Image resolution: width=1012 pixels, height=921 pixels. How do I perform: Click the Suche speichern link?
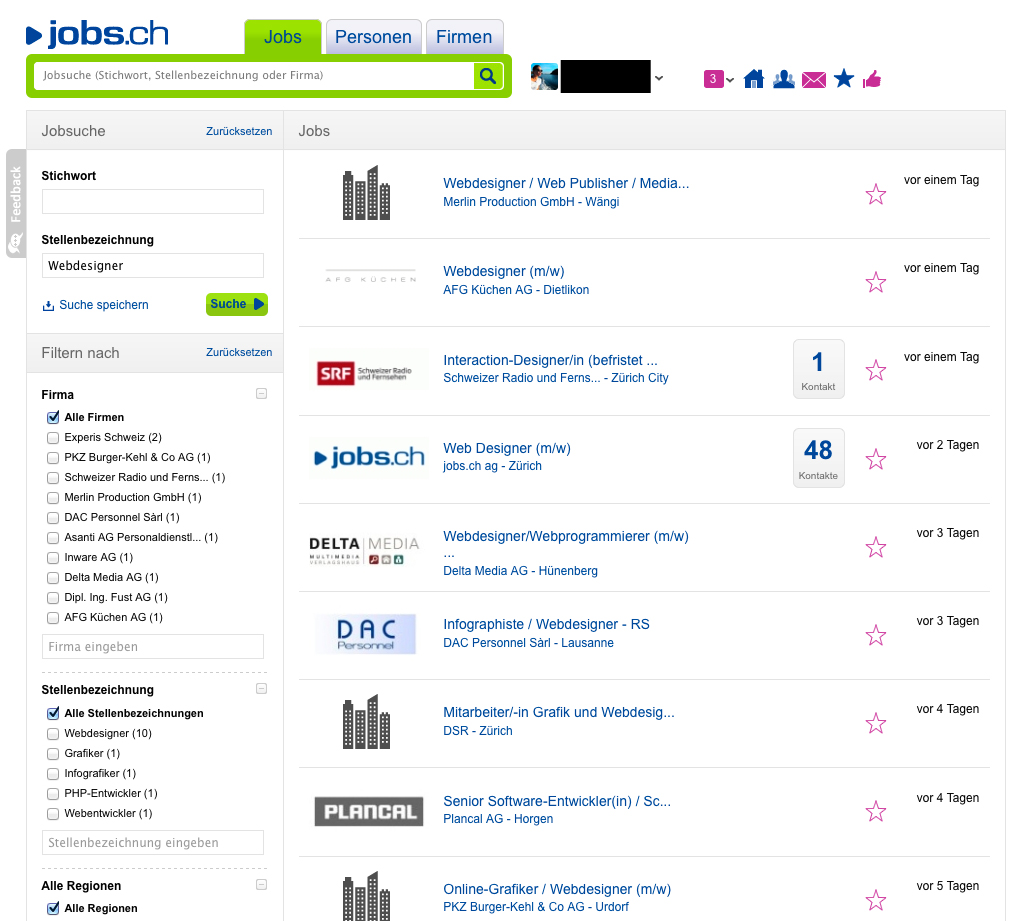[96, 305]
